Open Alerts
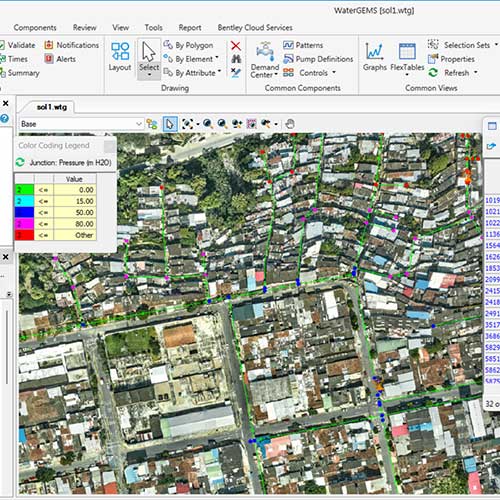The image size is (500, 500). click(60, 59)
